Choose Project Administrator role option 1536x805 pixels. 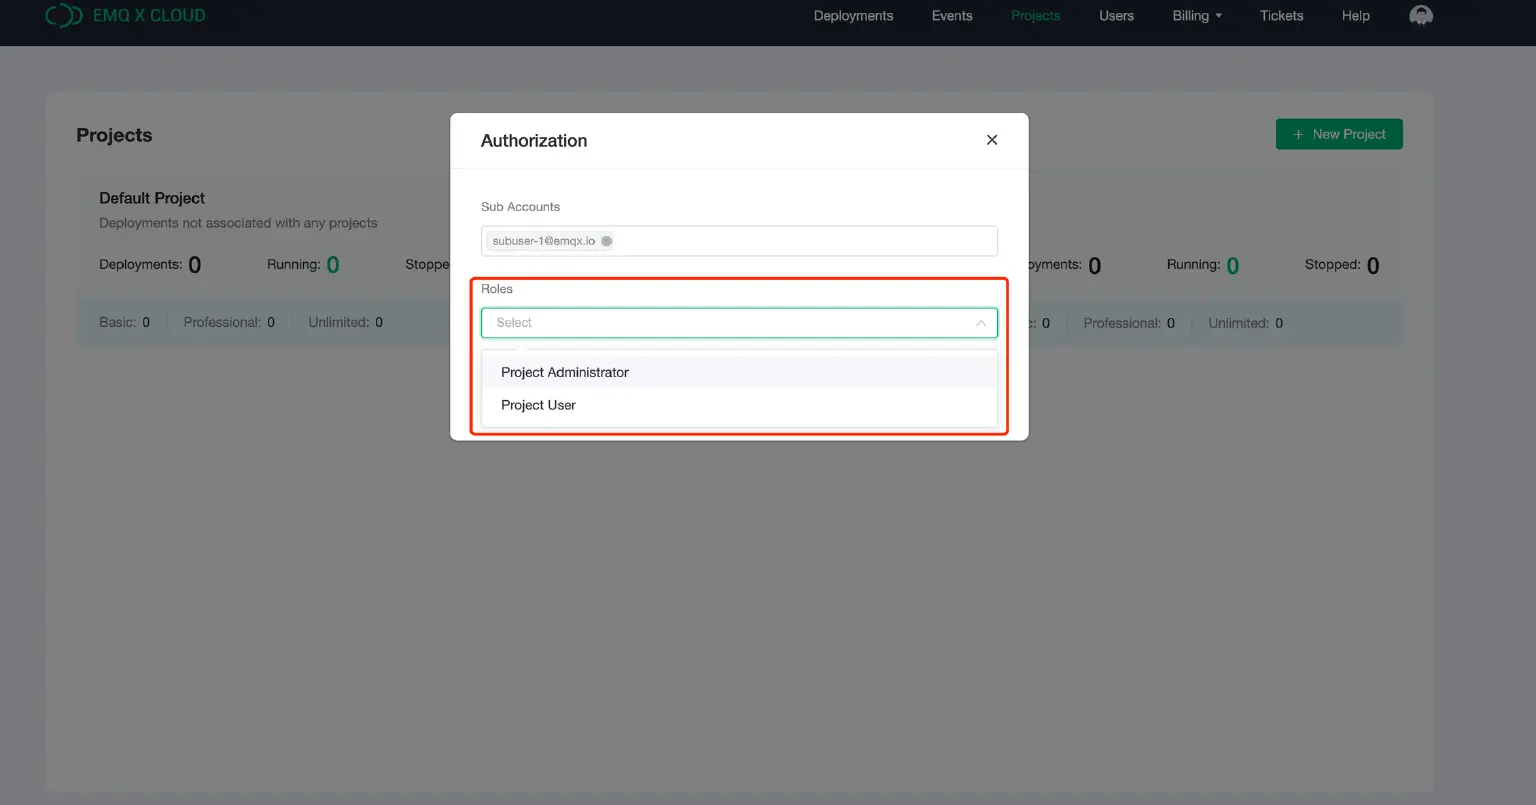565,372
